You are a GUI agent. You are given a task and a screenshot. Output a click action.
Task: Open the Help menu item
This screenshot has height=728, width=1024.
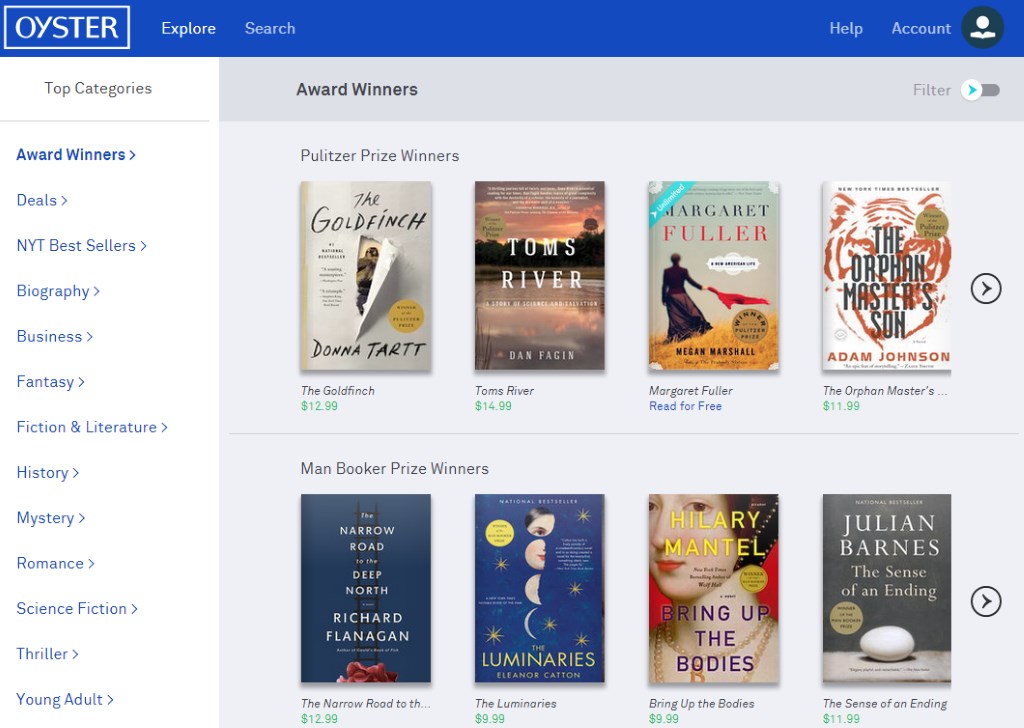846,28
